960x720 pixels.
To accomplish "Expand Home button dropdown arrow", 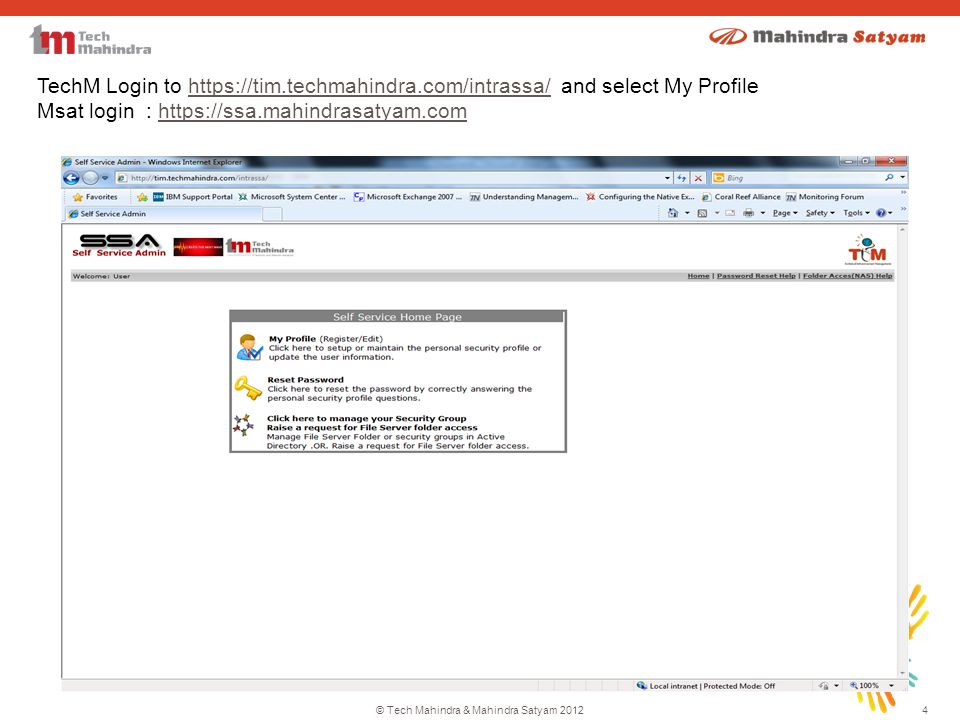I will click(687, 213).
